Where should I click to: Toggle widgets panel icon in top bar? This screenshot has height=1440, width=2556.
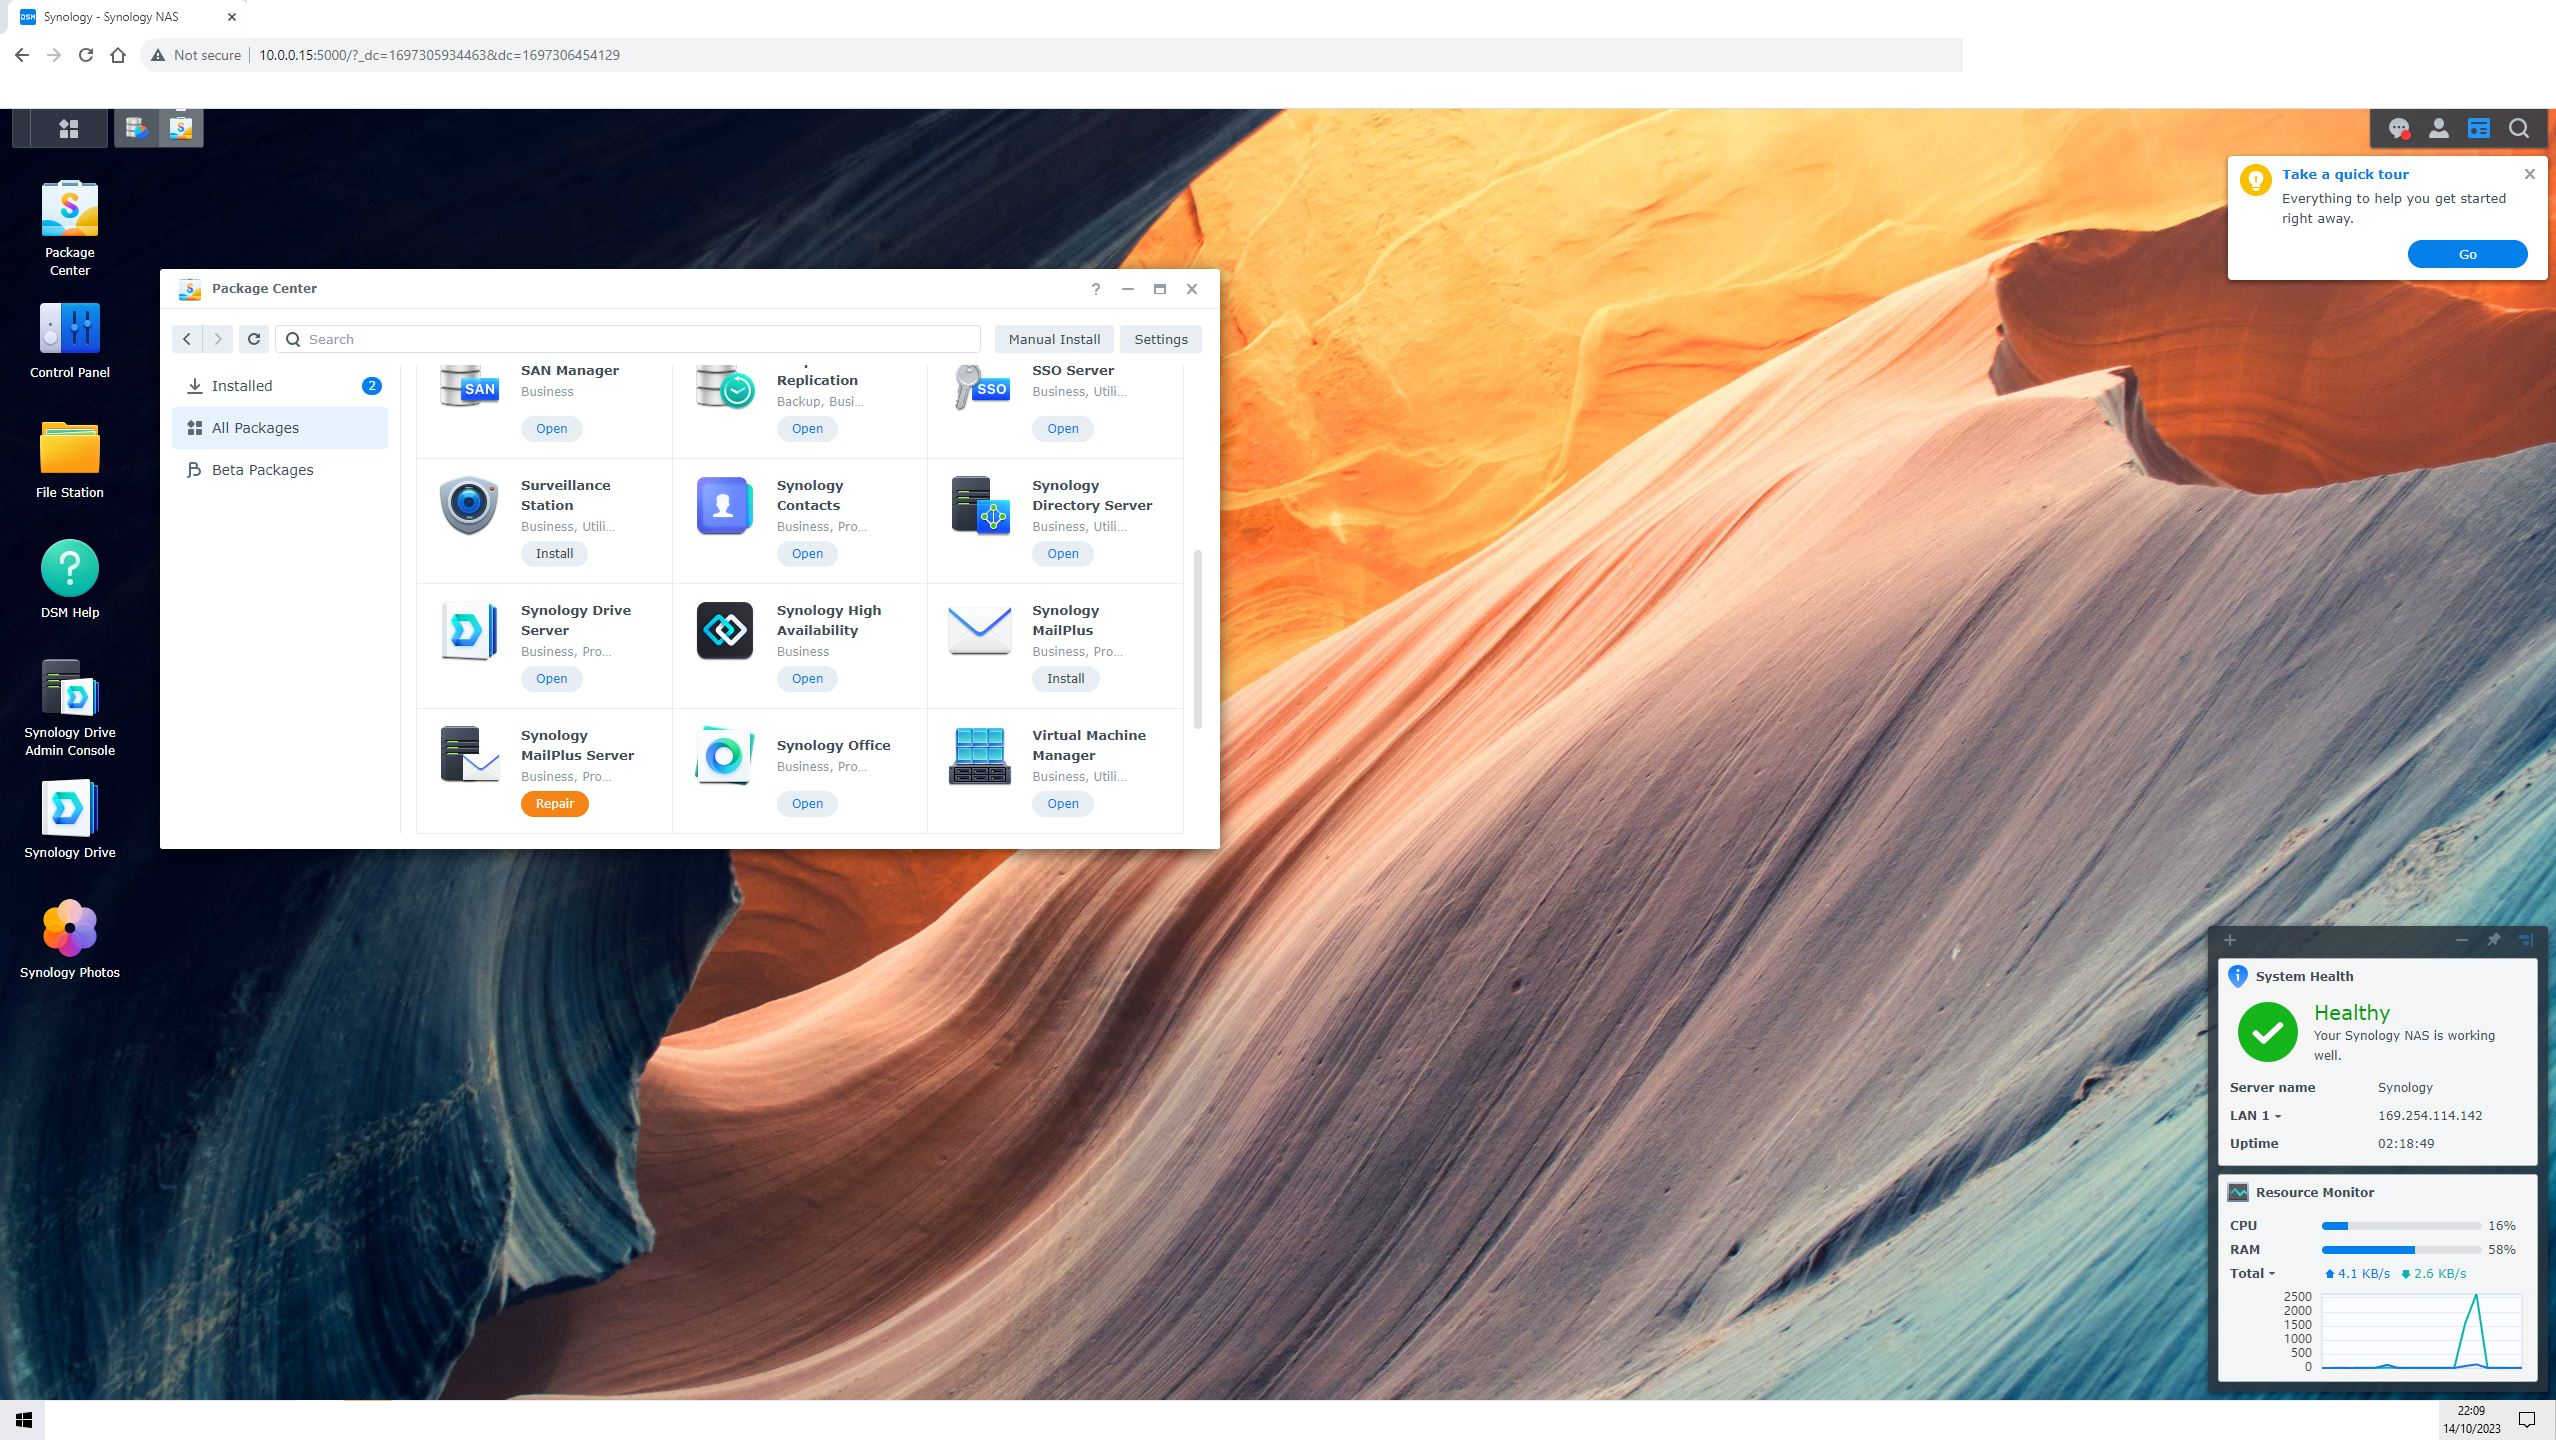coord(2479,128)
